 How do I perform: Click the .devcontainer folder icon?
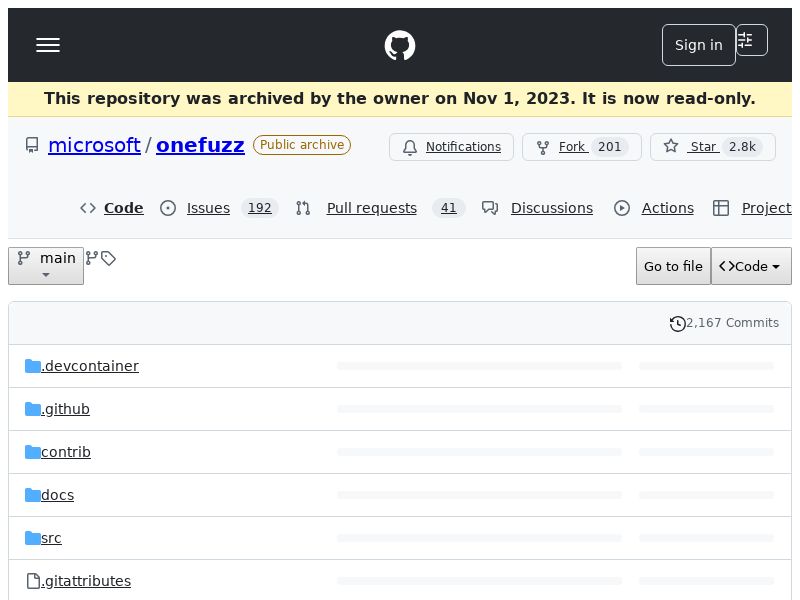33,366
